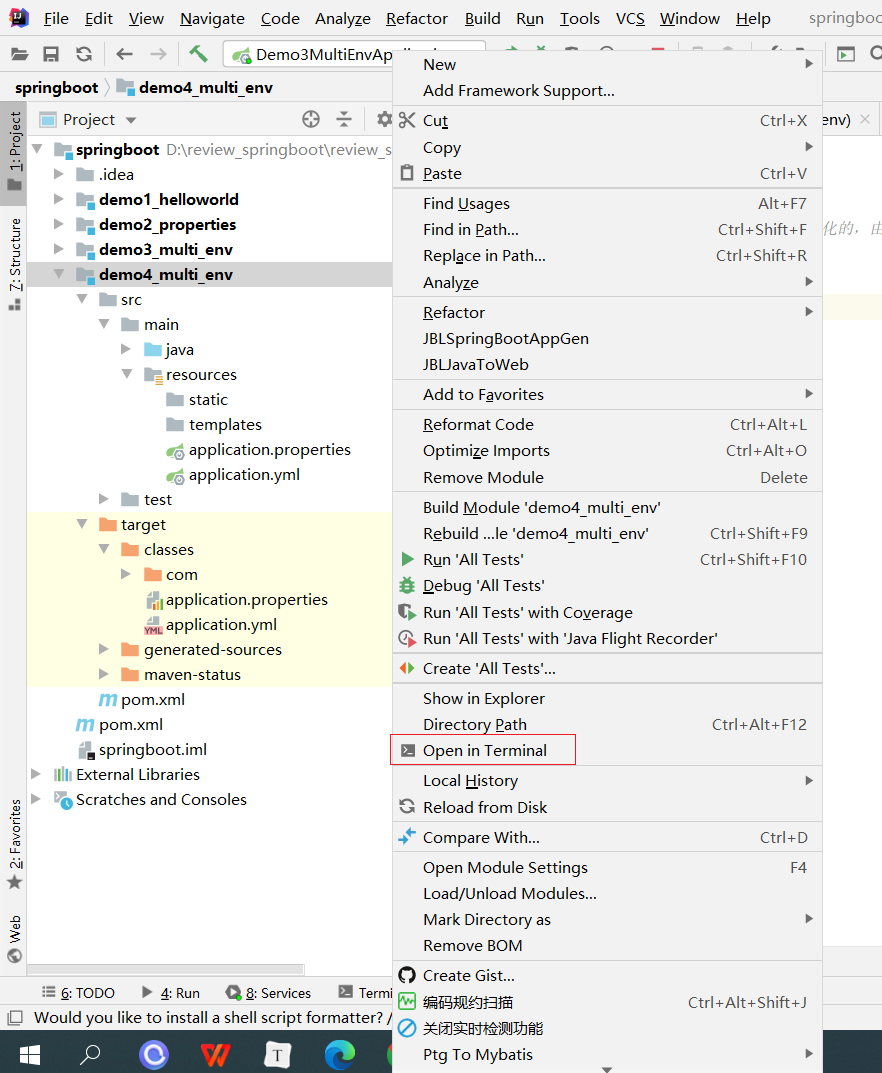882x1073 pixels.
Task: Expand the demo1_helloworld module arrow
Action: coord(60,200)
